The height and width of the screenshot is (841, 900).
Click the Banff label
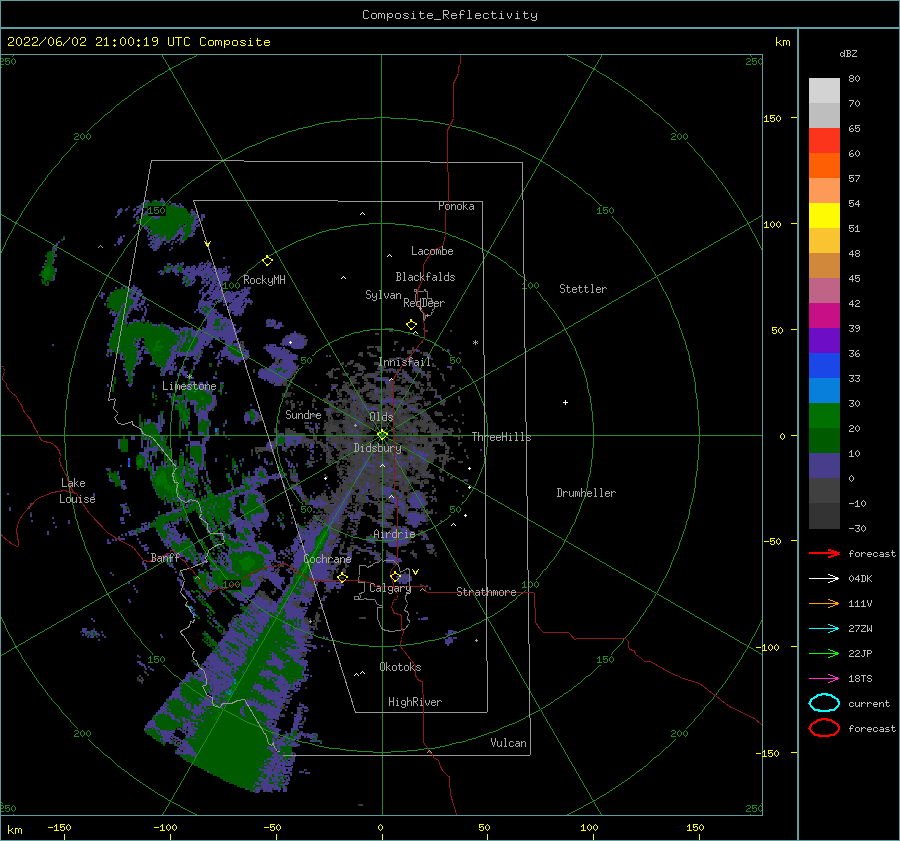(x=165, y=557)
